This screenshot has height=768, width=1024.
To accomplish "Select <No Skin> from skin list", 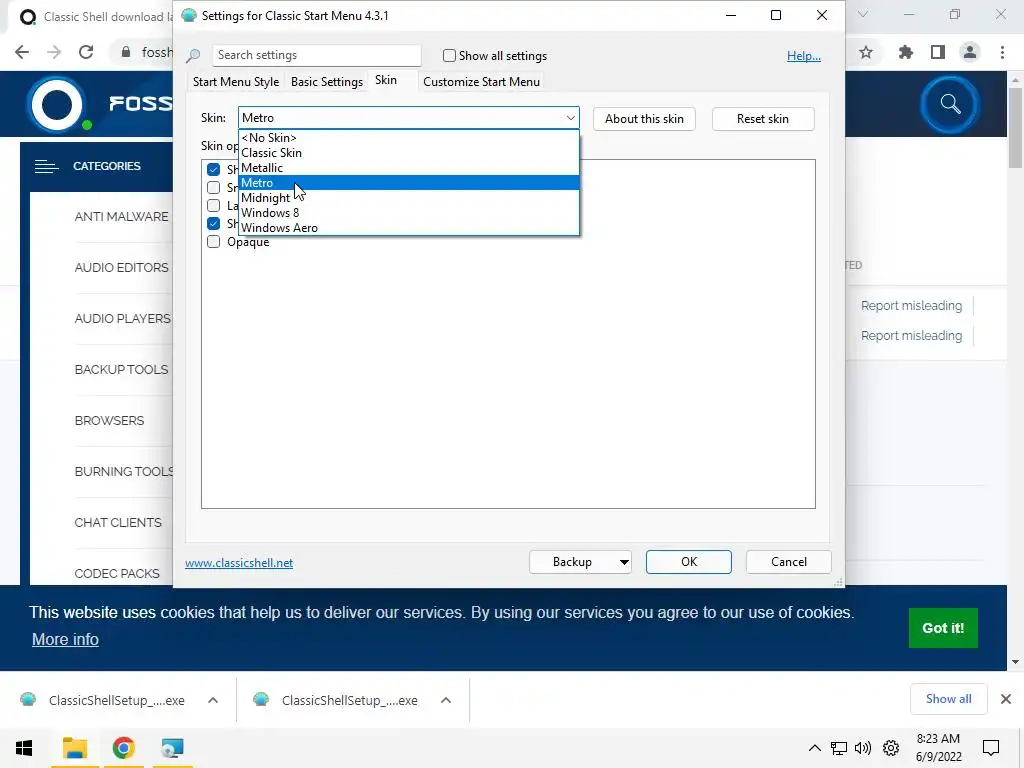I will [409, 138].
